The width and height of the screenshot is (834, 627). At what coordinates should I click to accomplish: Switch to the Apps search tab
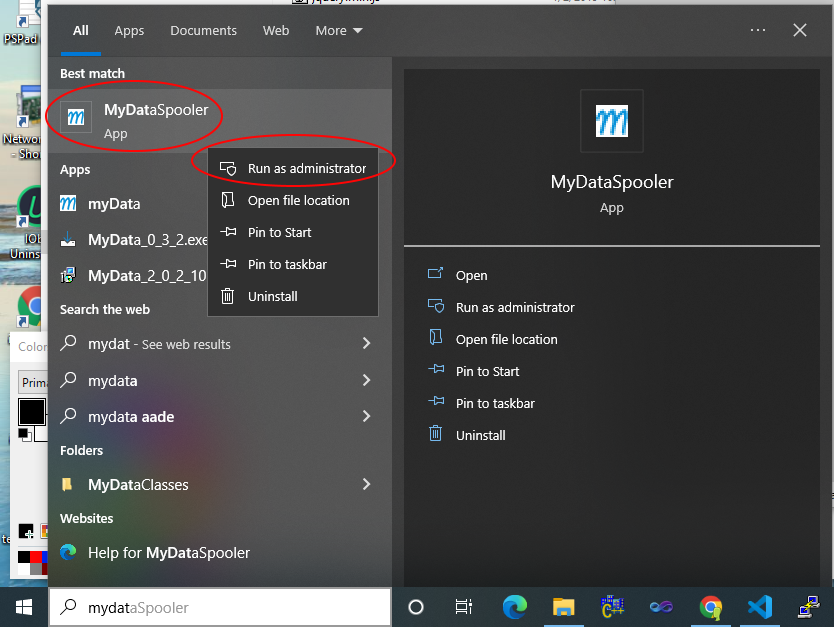[x=129, y=31]
